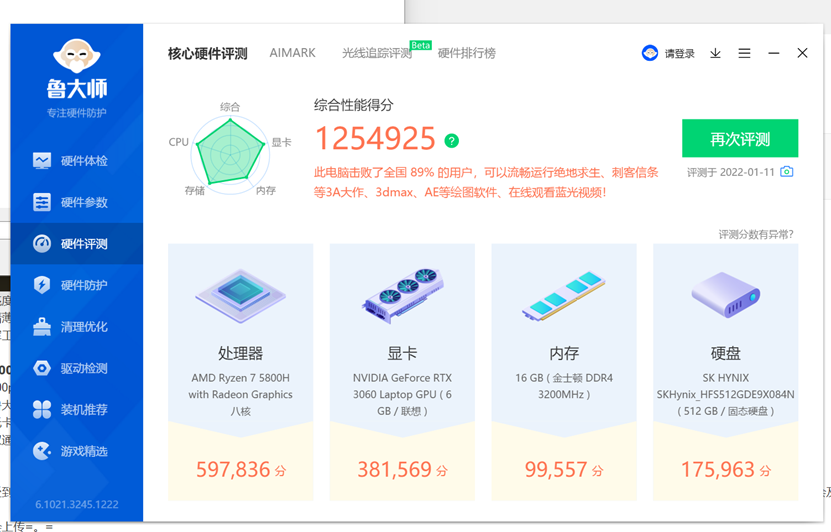Click the green help question mark icon
The height and width of the screenshot is (532, 831).
[x=452, y=140]
